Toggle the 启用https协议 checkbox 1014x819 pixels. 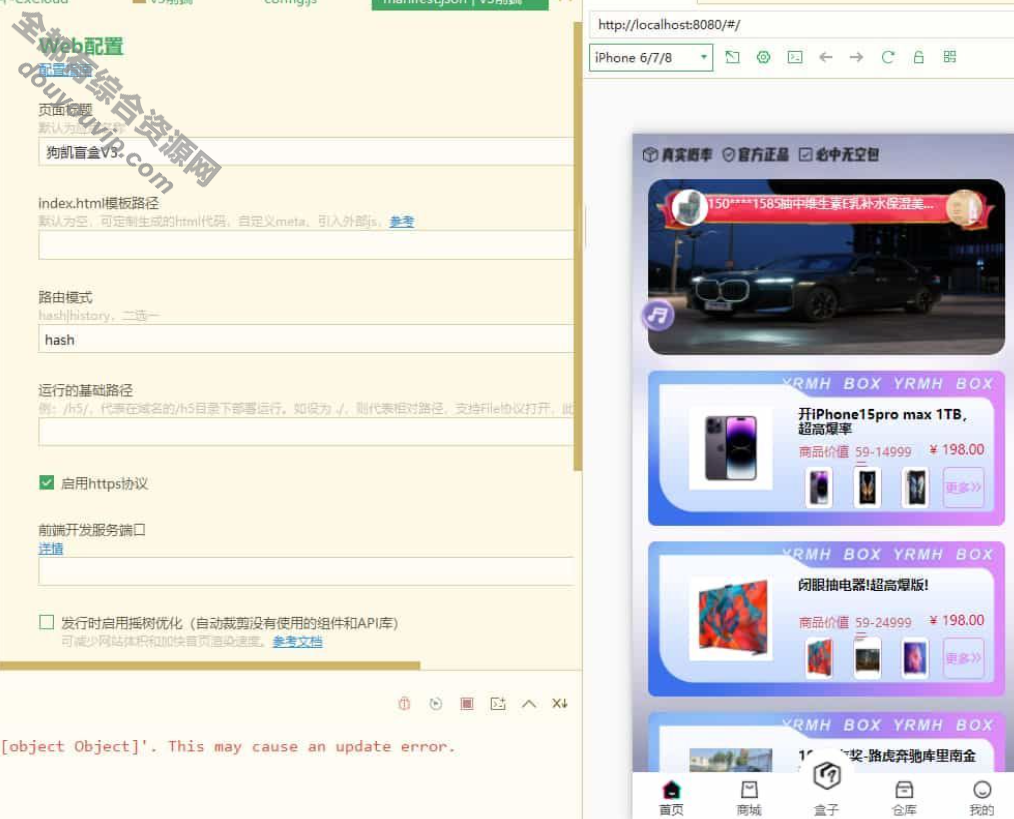coord(47,483)
